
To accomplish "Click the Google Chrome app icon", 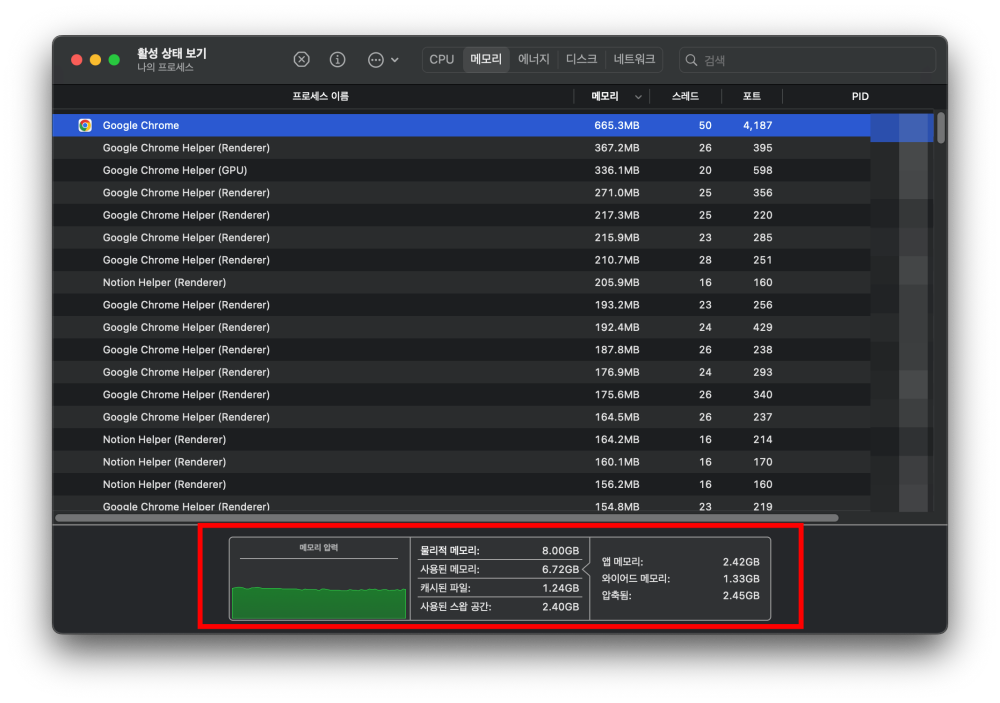I will click(85, 125).
